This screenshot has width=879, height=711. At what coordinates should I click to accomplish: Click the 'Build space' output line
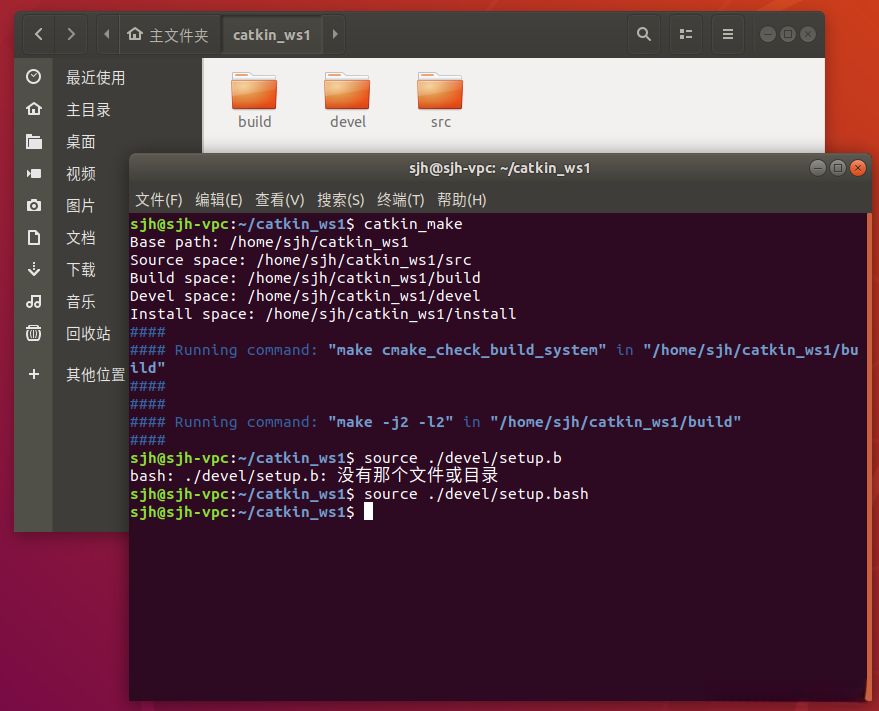point(305,278)
